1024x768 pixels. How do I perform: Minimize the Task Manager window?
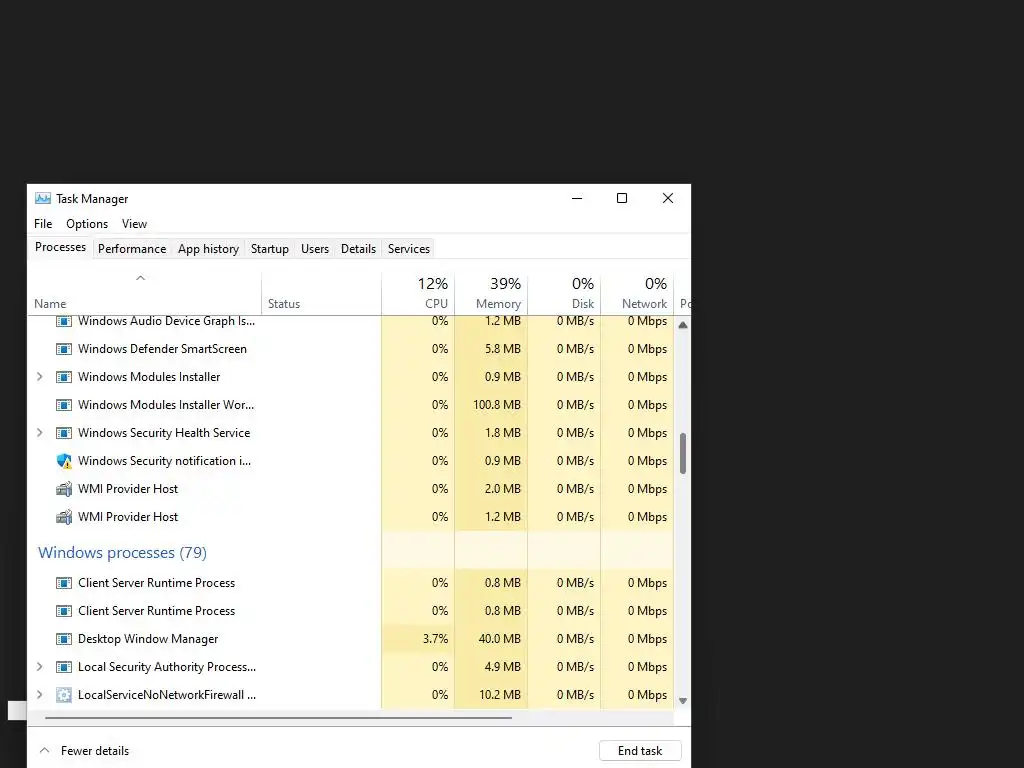tap(577, 198)
